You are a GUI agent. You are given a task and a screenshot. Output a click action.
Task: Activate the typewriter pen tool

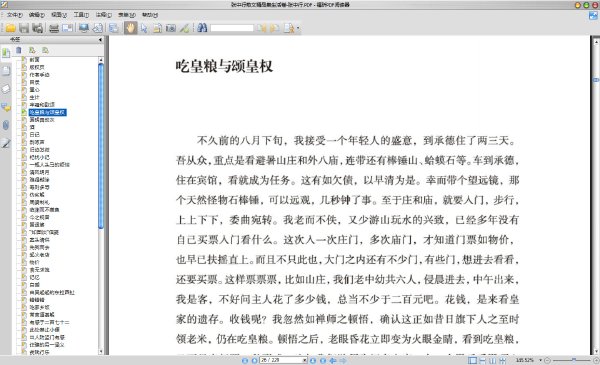(x=184, y=28)
